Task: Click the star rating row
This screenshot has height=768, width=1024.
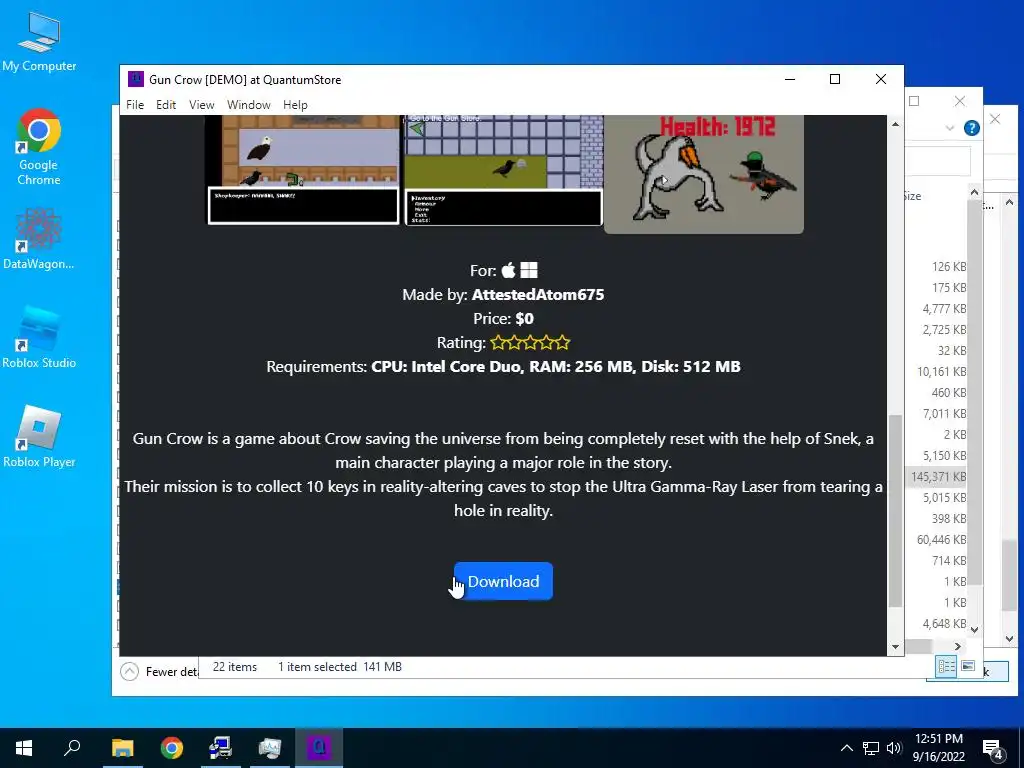Action: [x=530, y=342]
